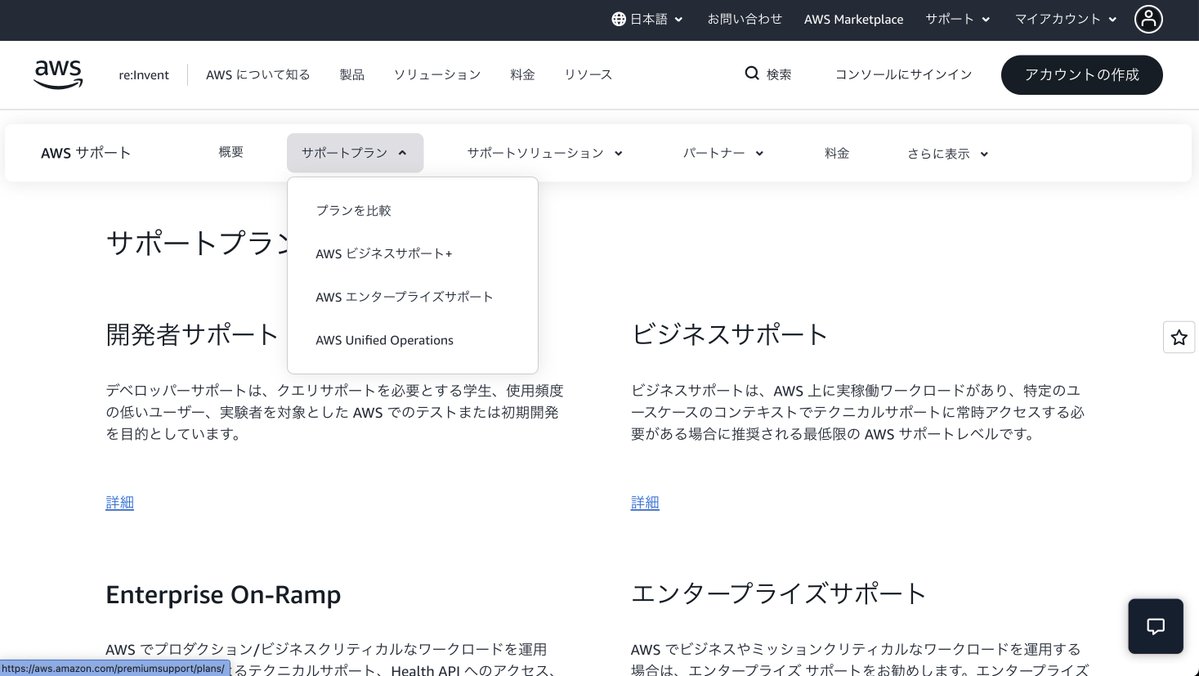Expand the サポートソリューション dropdown
Screen dimensions: 1199x676
544,153
